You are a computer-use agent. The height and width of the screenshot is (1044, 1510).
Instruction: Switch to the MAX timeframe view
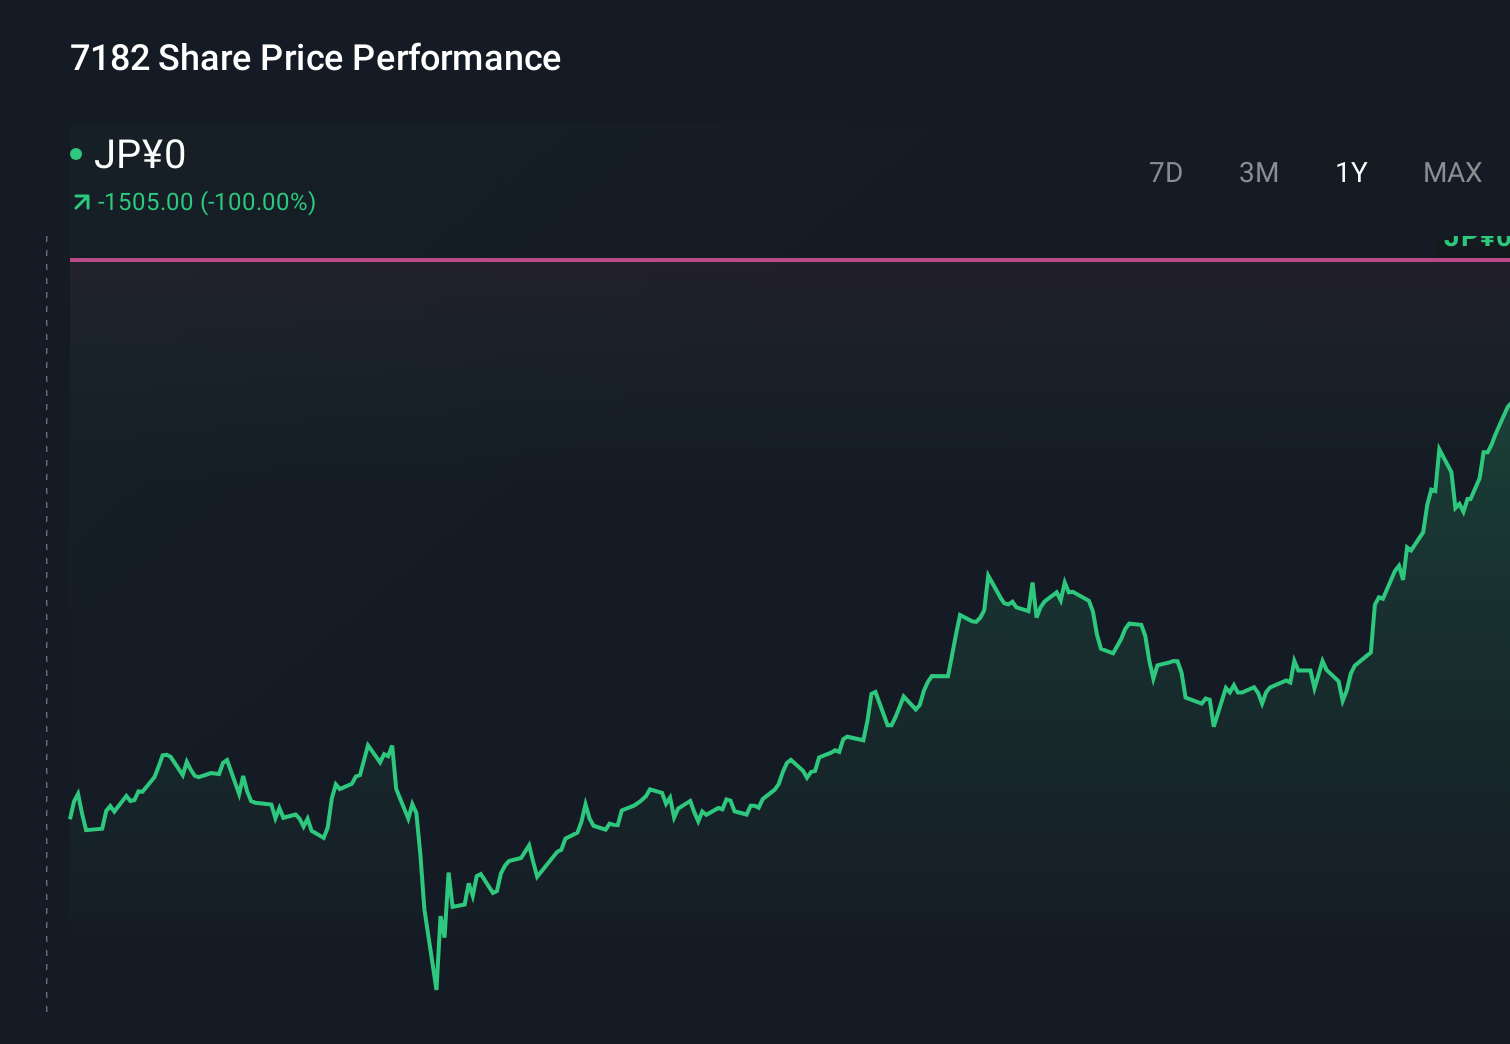[1452, 172]
